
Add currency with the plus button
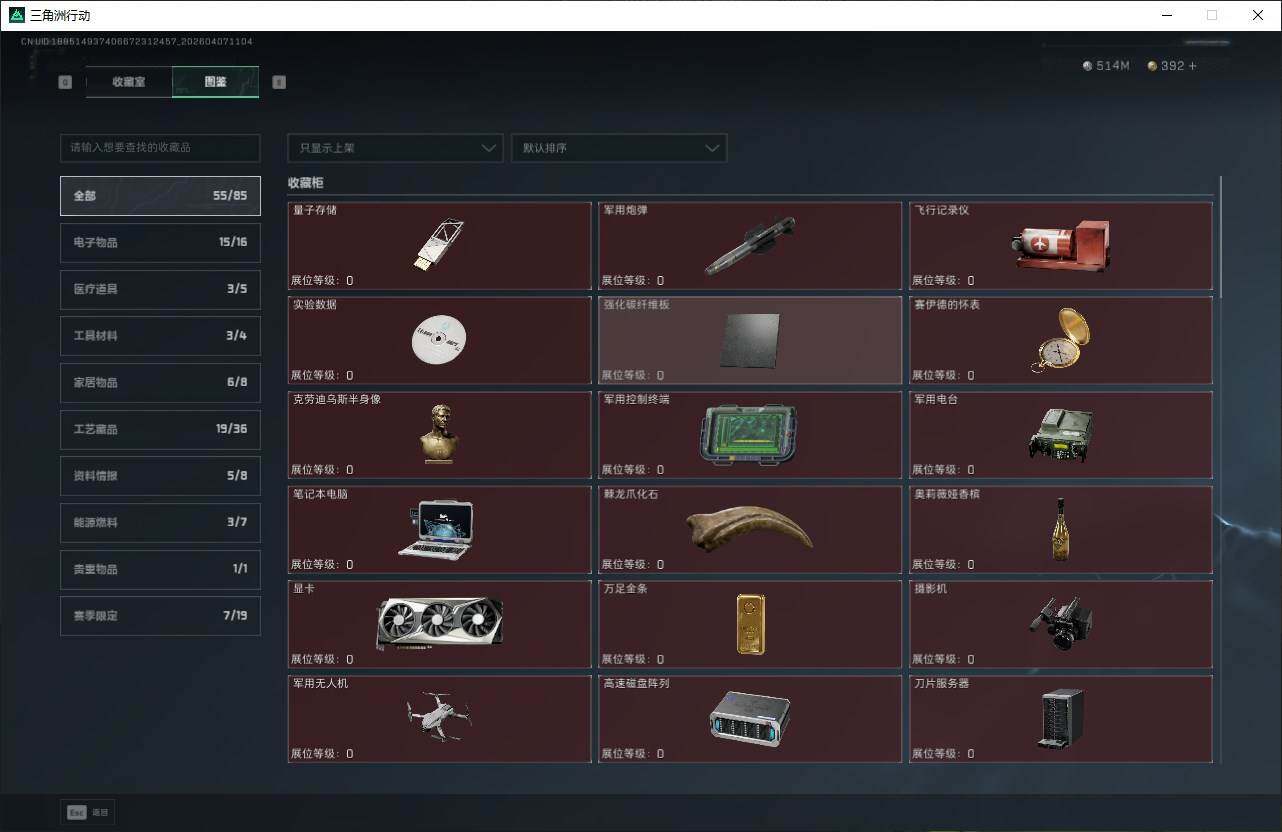(x=1192, y=66)
